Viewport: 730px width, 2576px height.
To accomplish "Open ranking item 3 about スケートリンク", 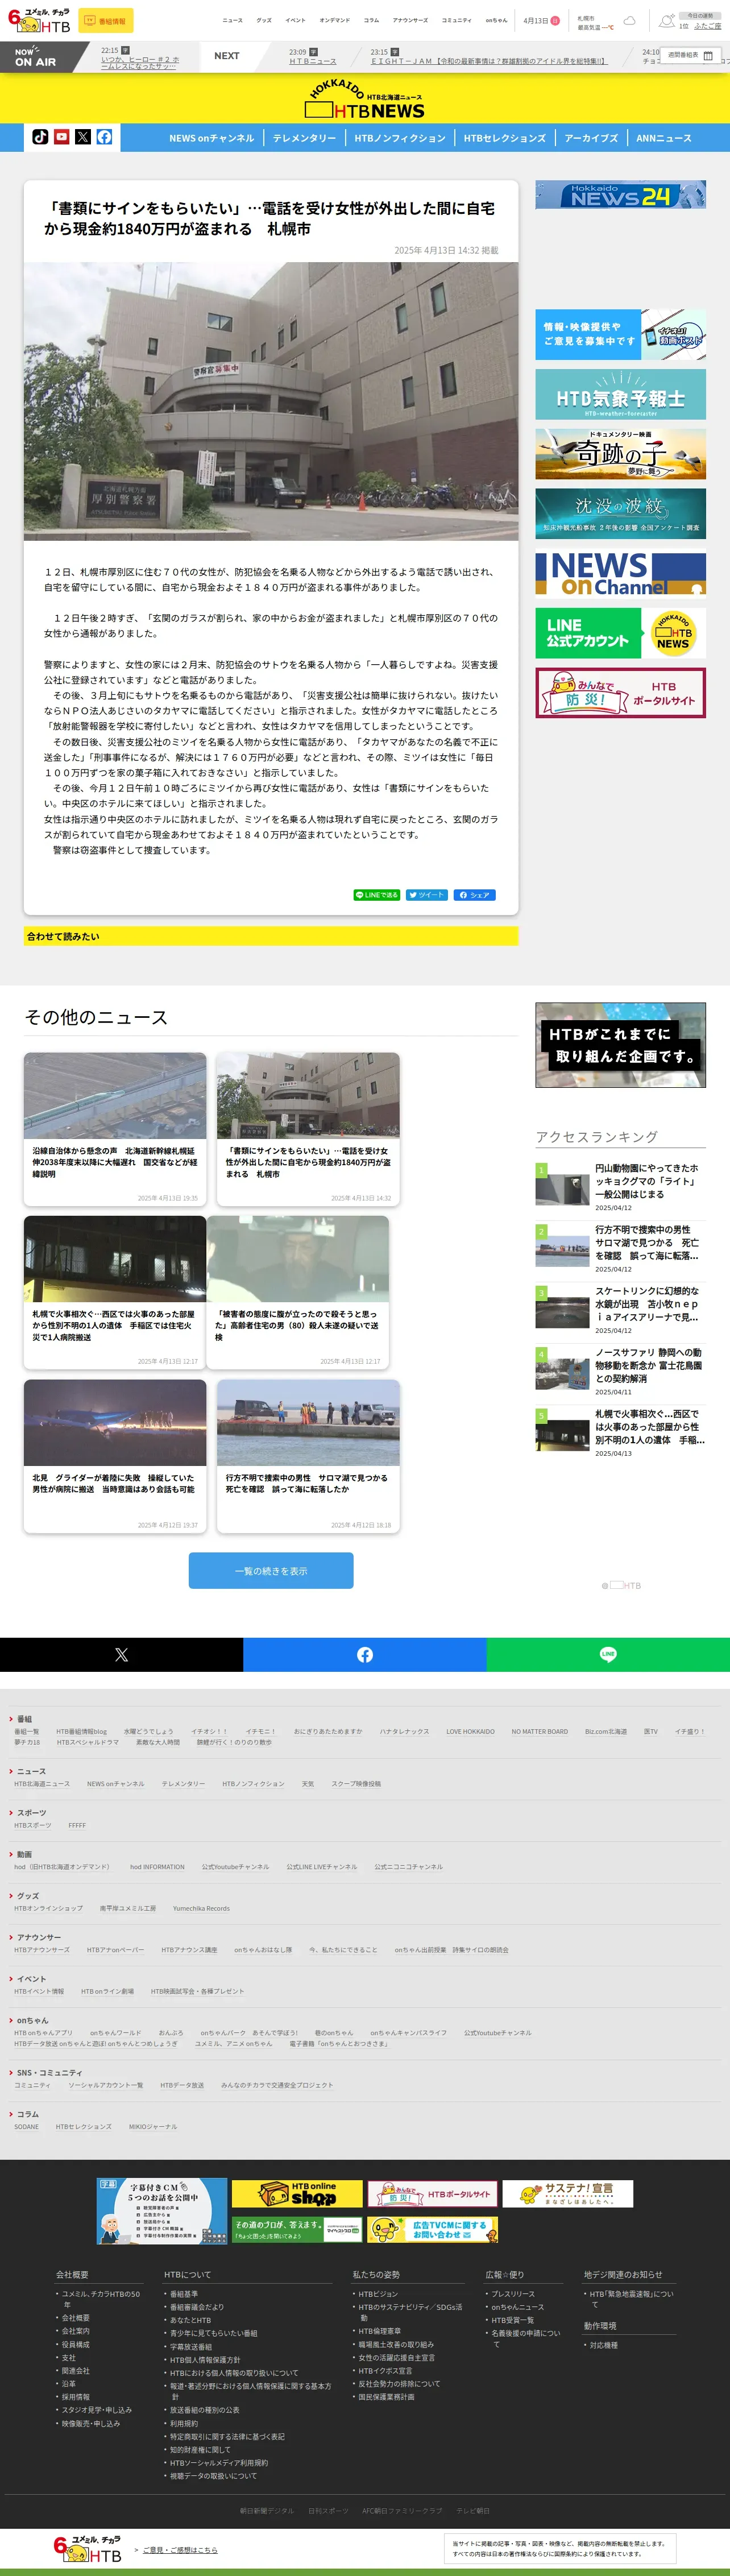I will coord(620,1310).
